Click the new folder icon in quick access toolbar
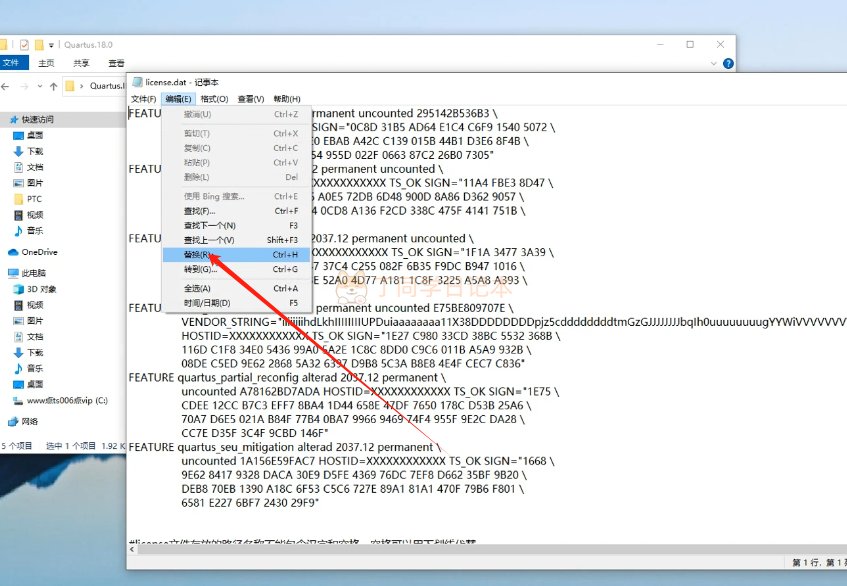 click(x=39, y=45)
